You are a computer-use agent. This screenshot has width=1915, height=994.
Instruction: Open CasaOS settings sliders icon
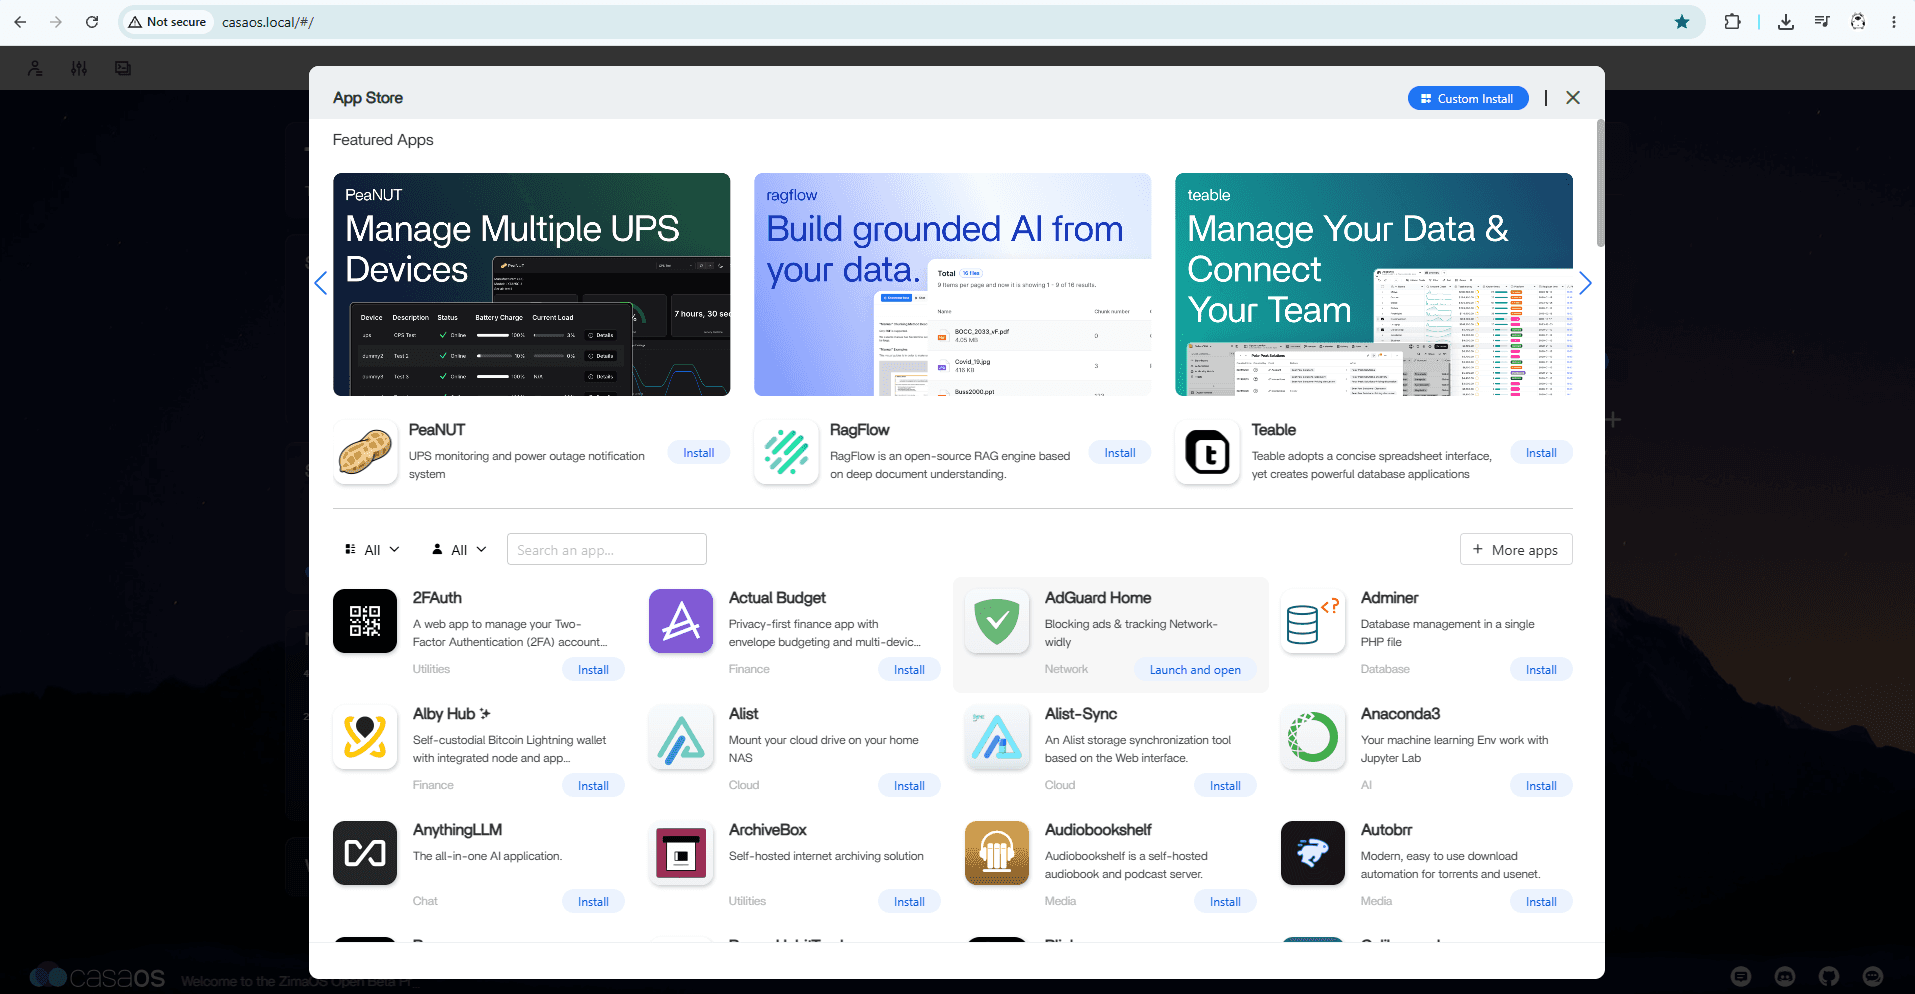click(x=79, y=68)
